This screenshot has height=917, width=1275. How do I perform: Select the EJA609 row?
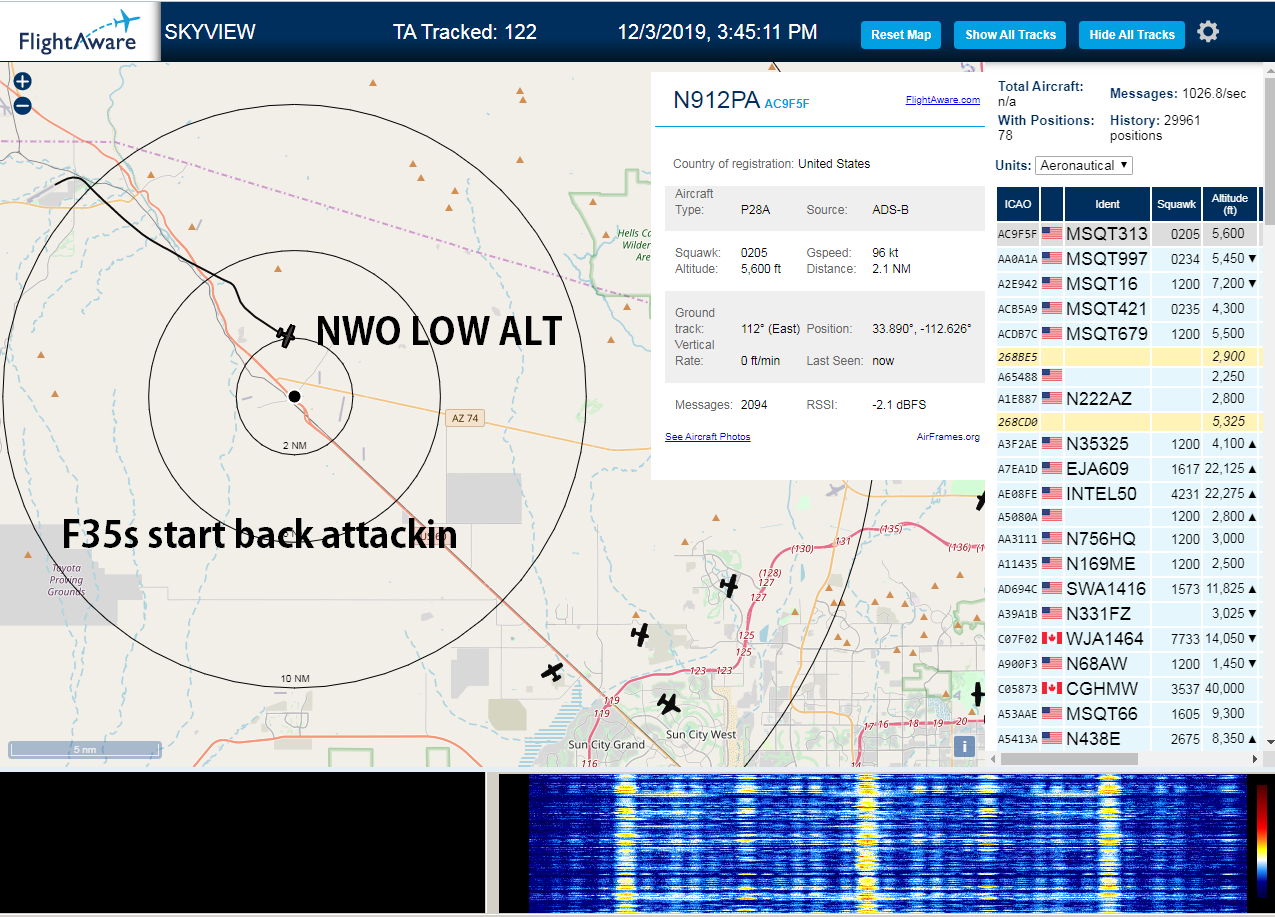(x=1128, y=468)
